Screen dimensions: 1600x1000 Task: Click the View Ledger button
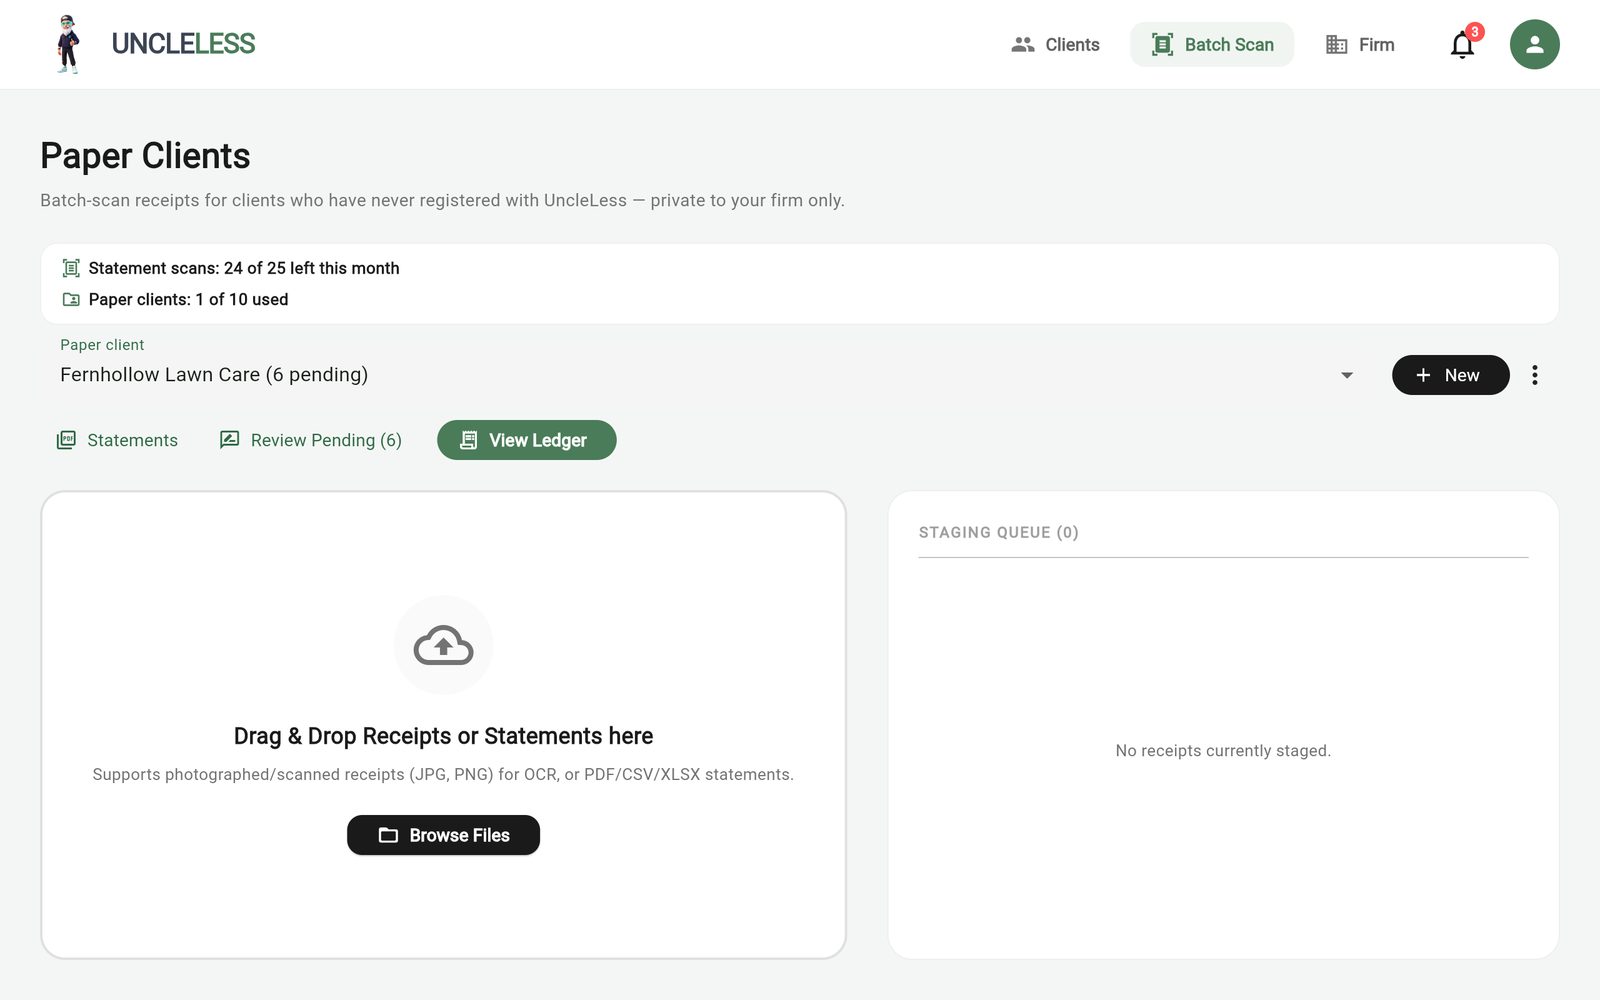[527, 440]
